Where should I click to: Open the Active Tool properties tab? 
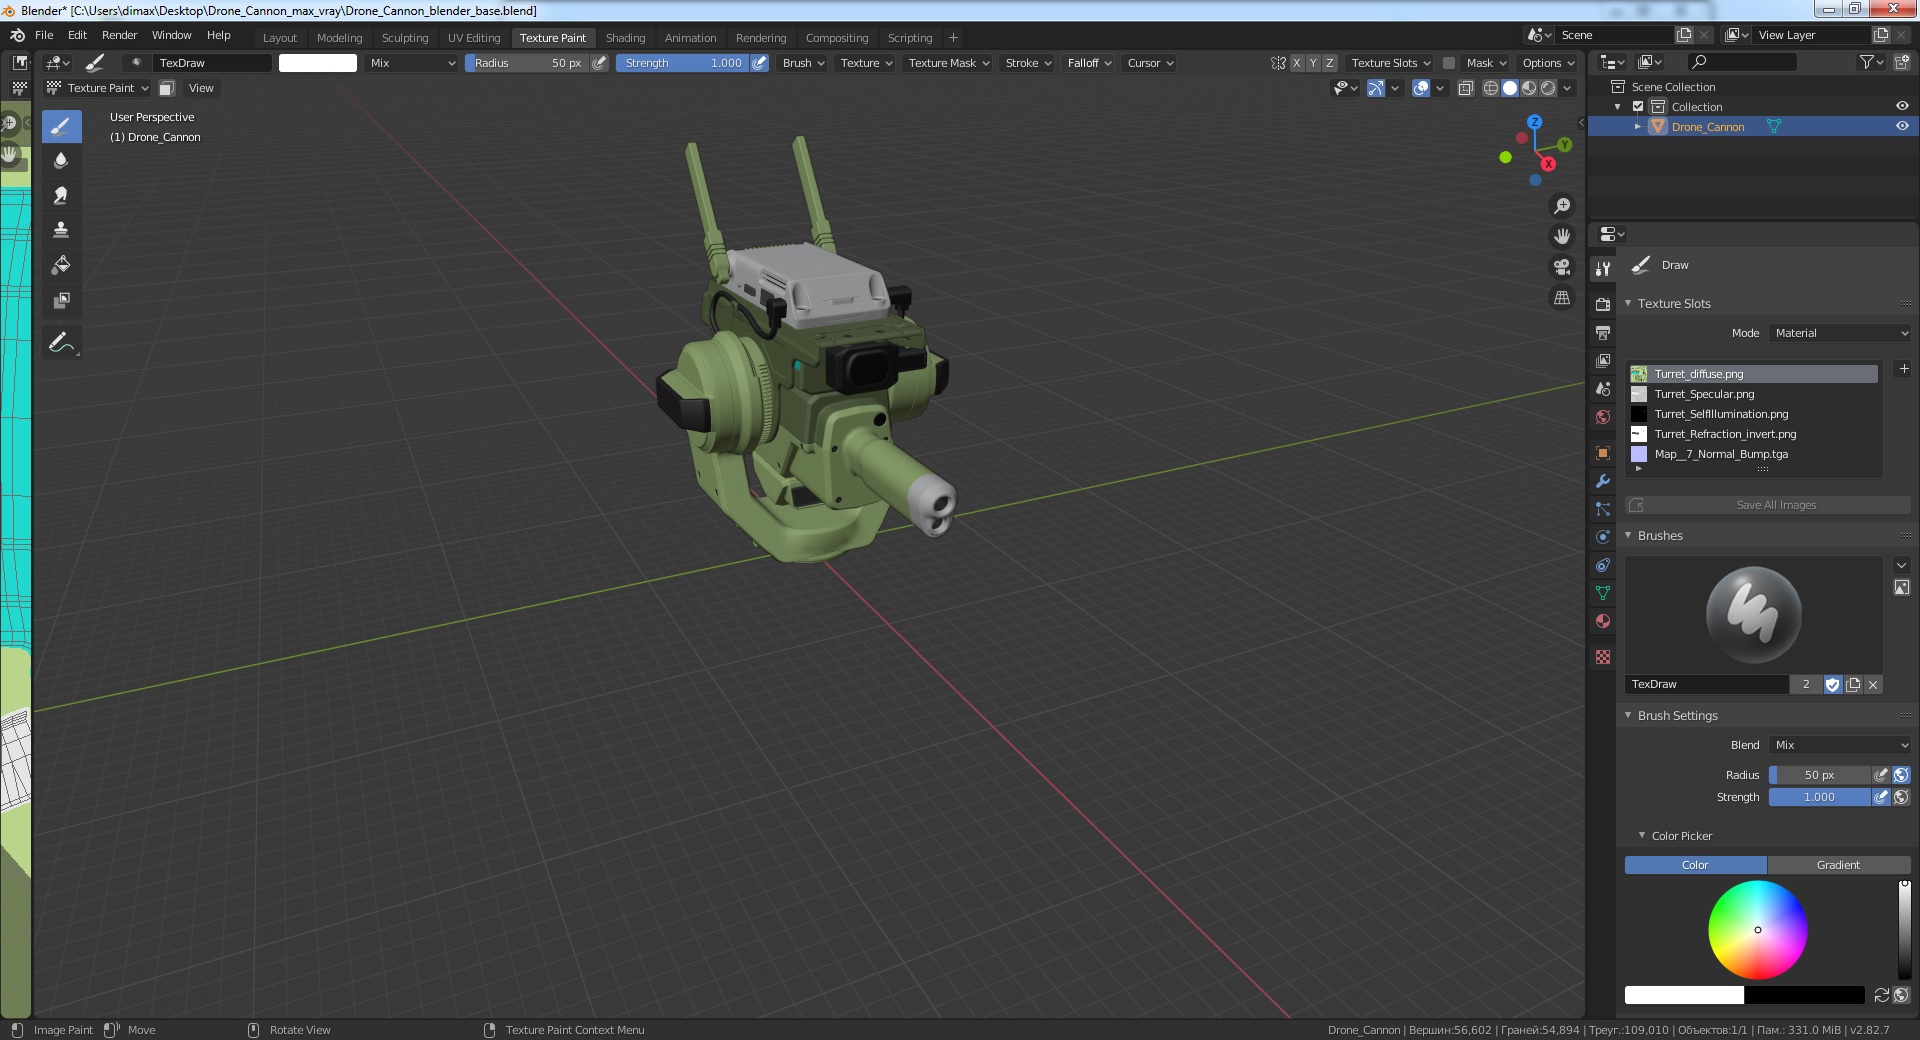click(x=1603, y=268)
